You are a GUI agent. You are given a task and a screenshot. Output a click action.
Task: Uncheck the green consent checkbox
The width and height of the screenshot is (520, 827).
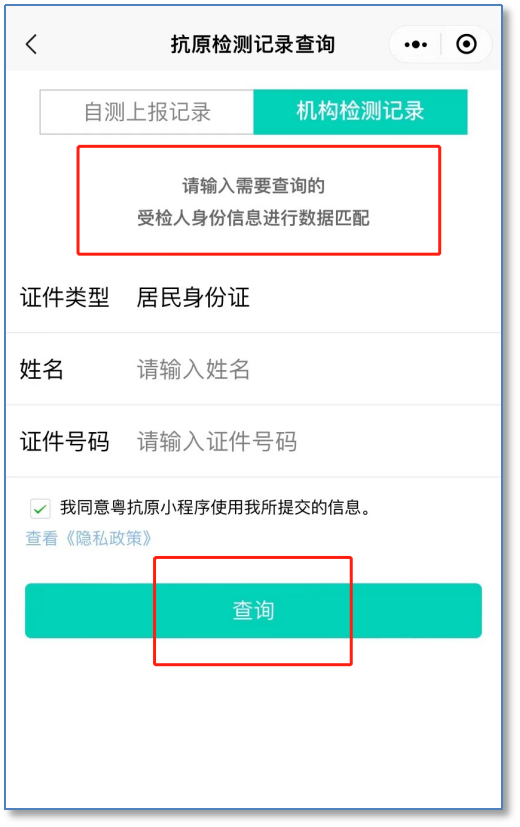40,509
